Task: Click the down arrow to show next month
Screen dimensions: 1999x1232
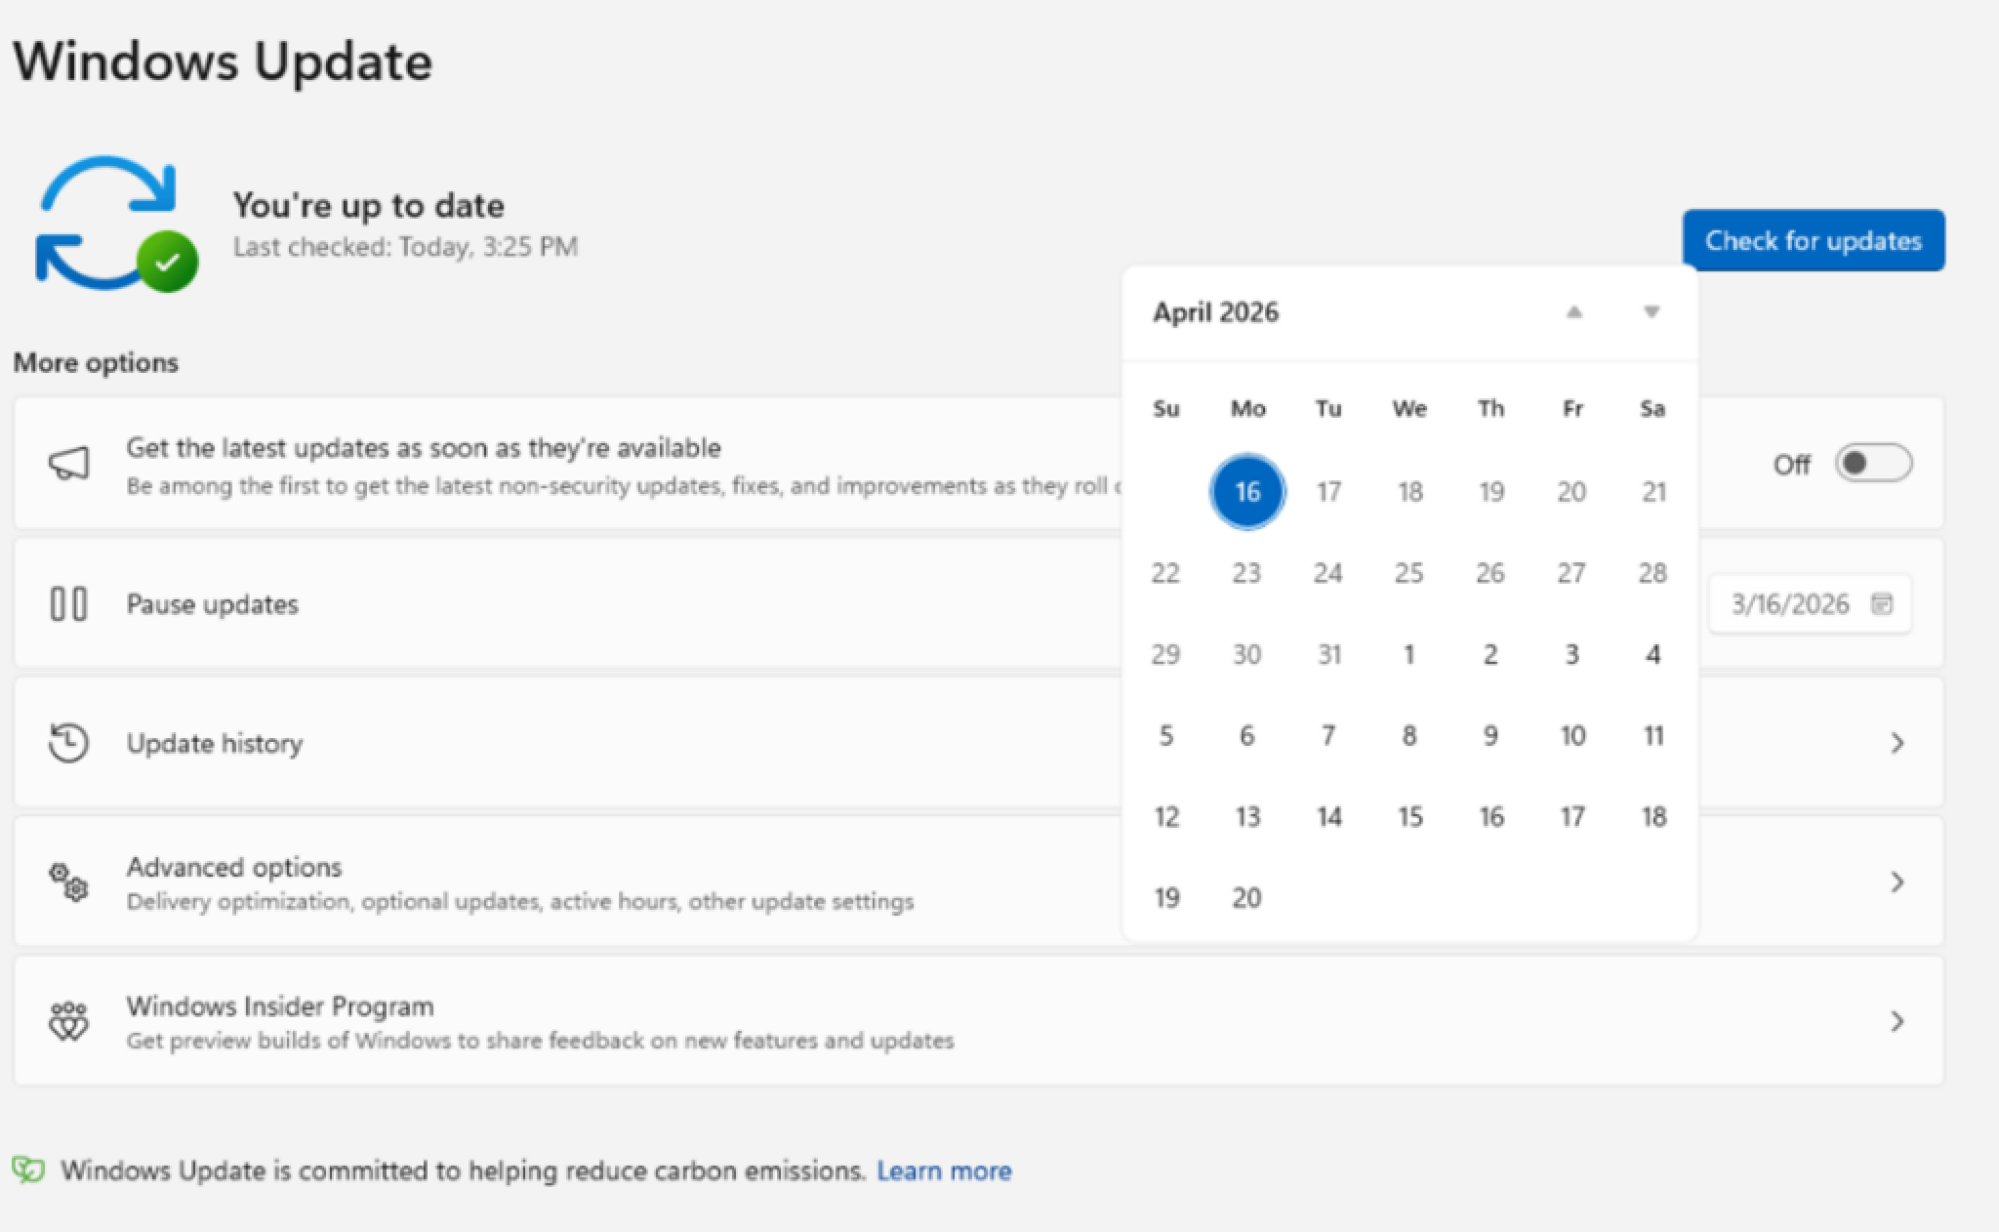Action: point(1651,312)
